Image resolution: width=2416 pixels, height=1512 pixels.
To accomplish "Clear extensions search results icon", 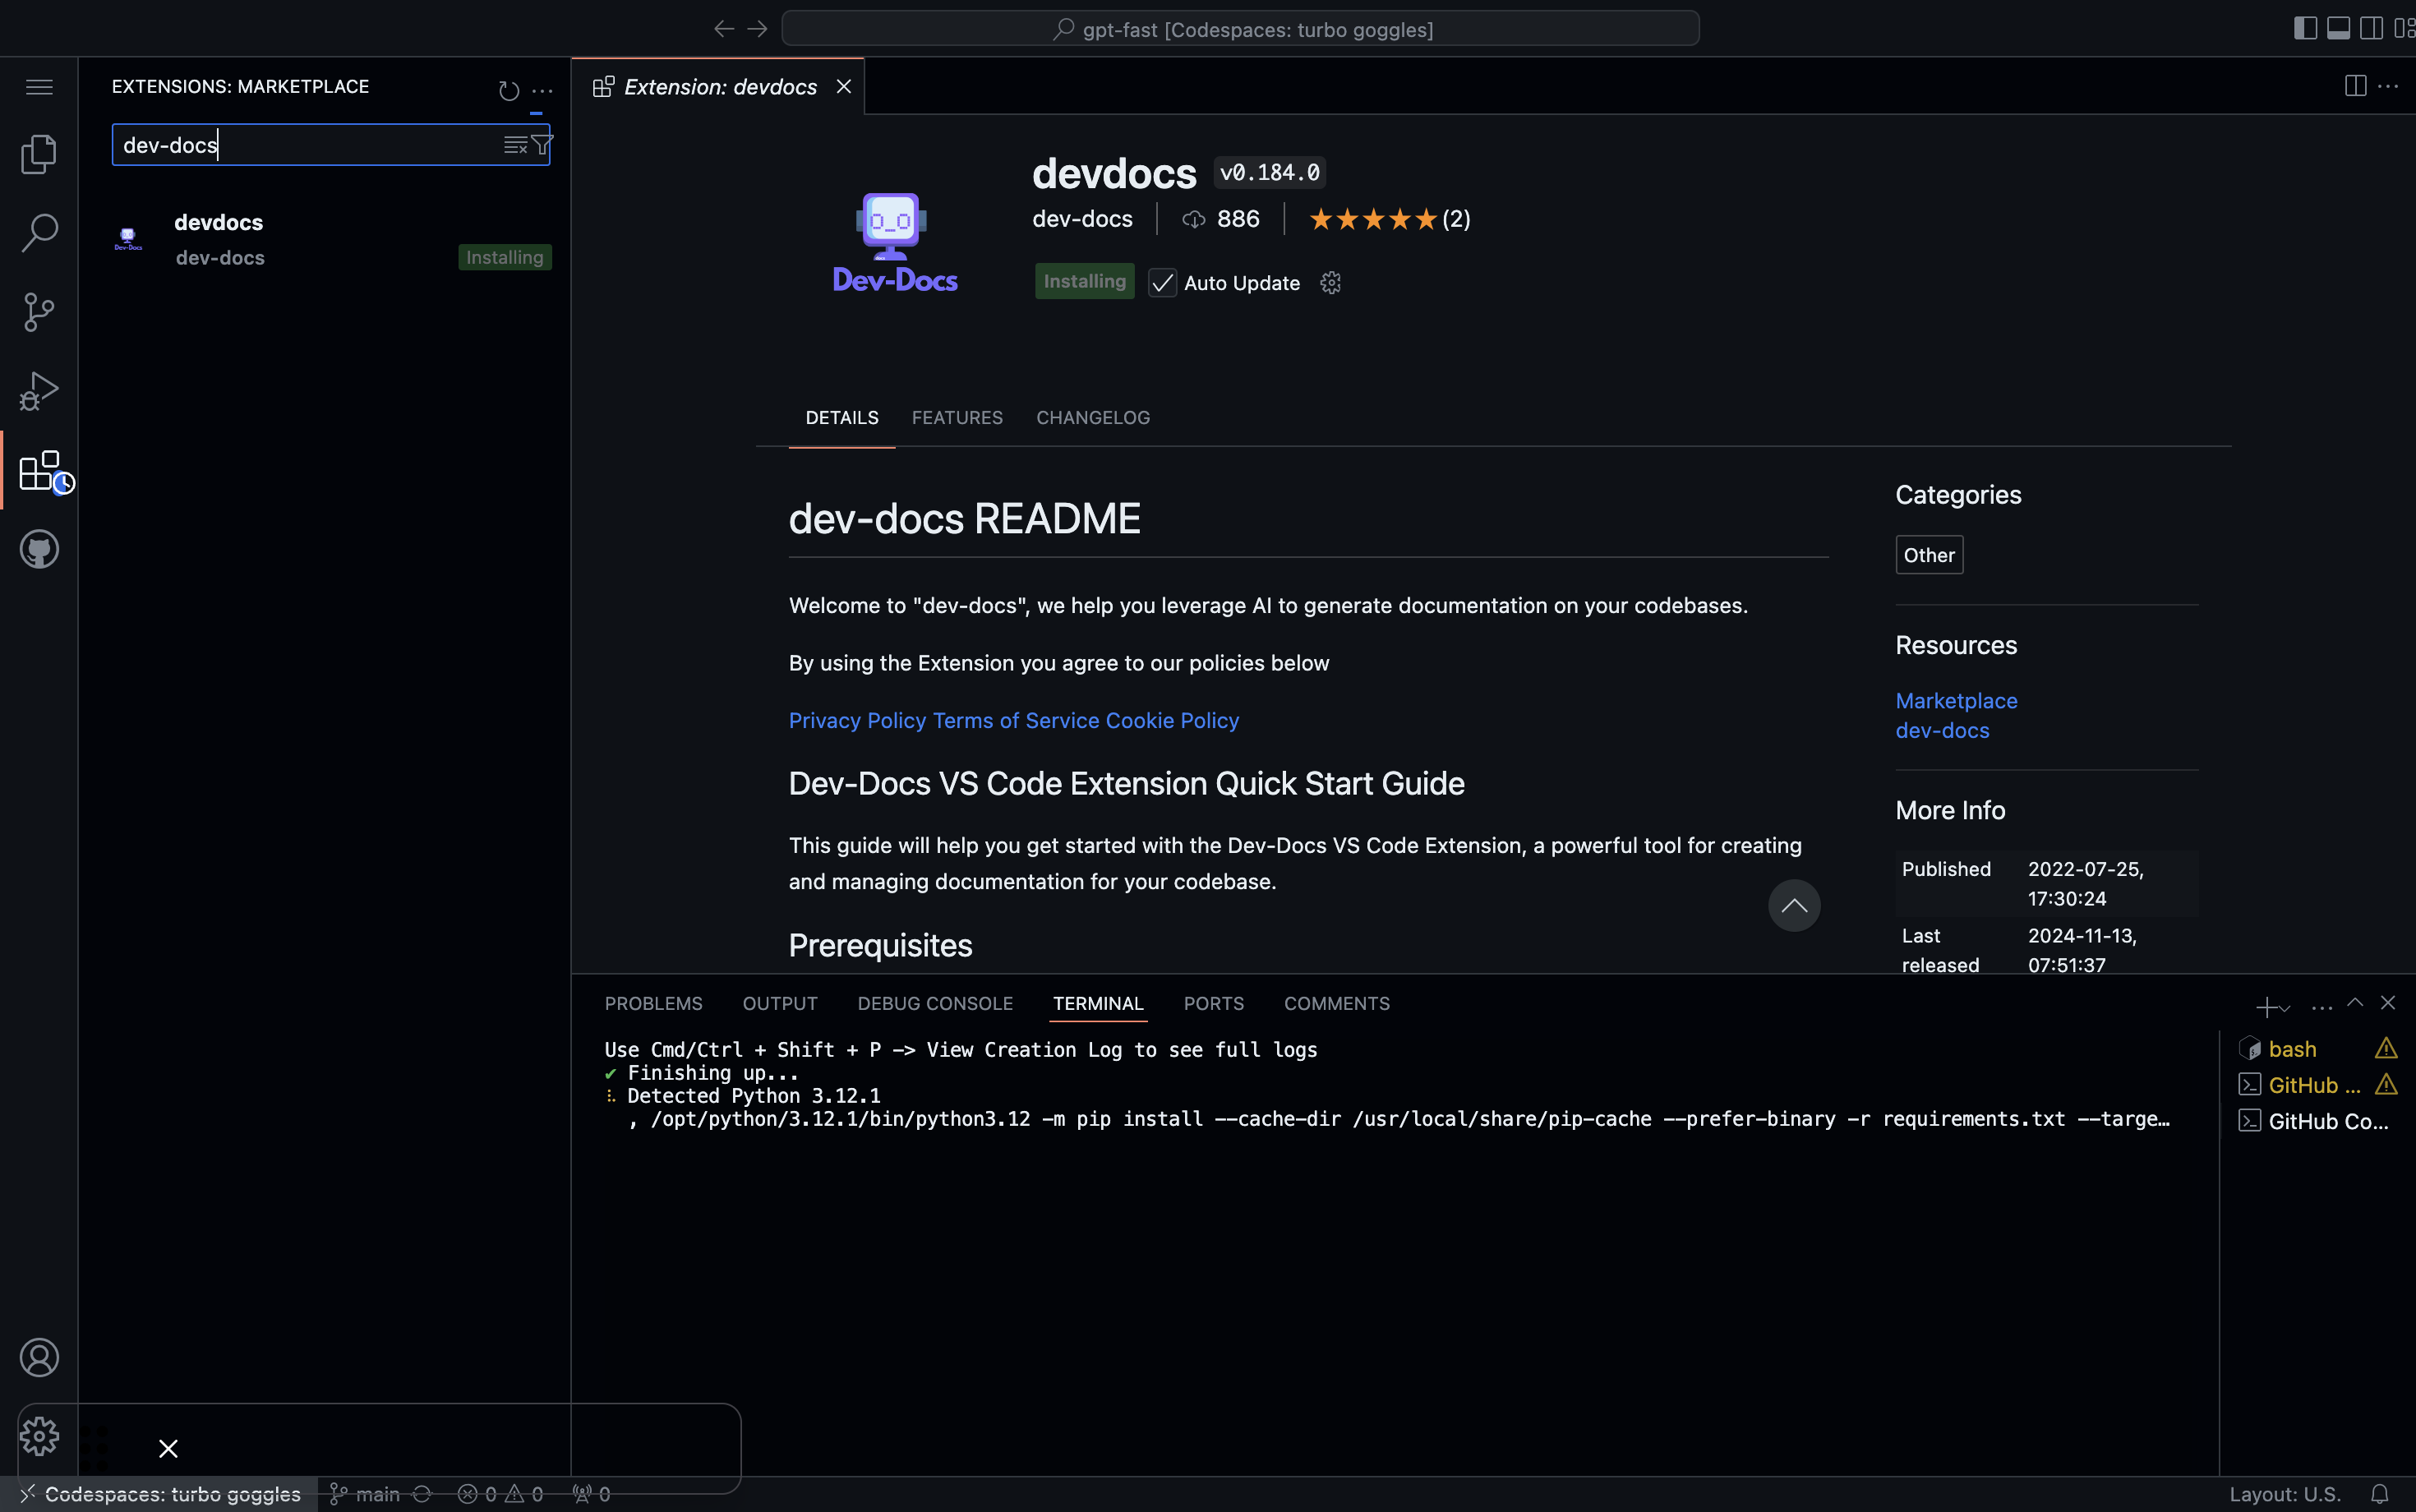I will click(515, 145).
